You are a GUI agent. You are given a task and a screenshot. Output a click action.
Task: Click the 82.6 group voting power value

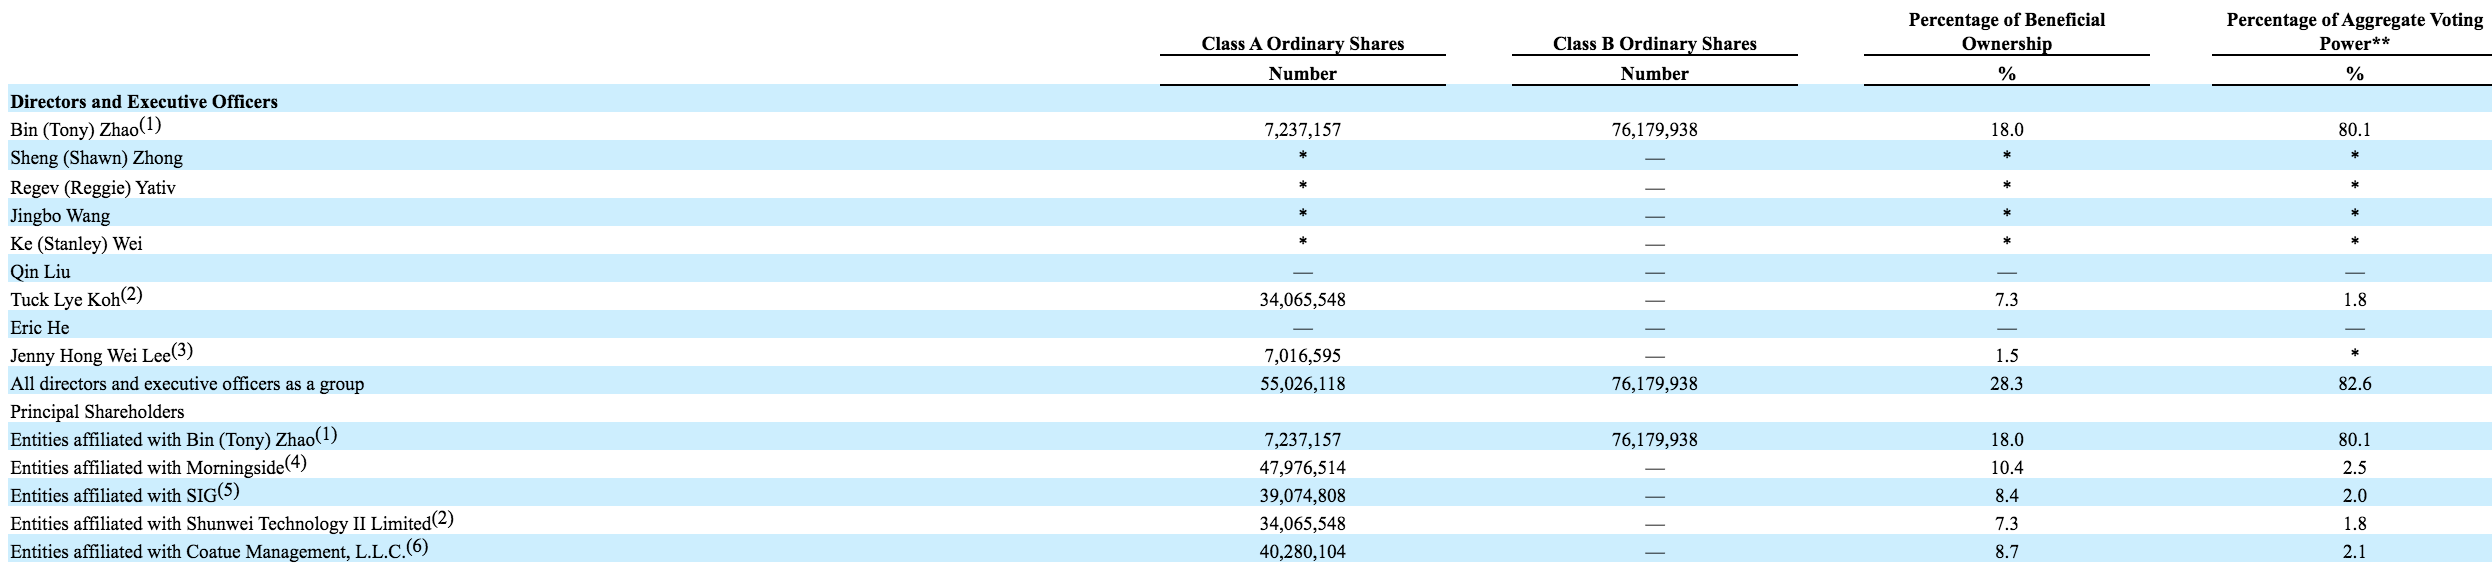click(2354, 383)
